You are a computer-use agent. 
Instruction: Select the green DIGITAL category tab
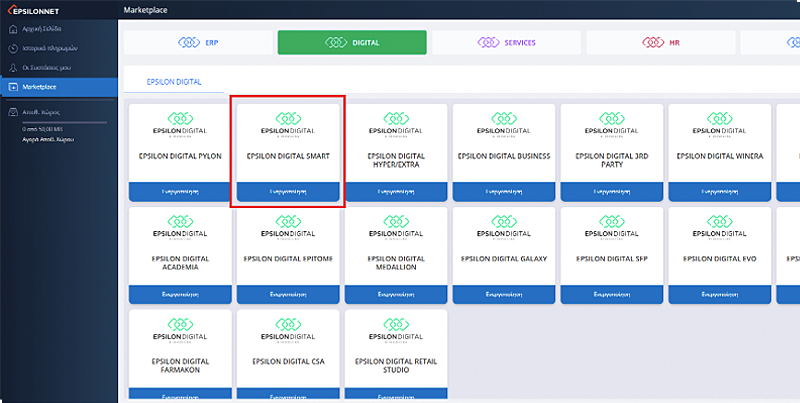pos(352,42)
